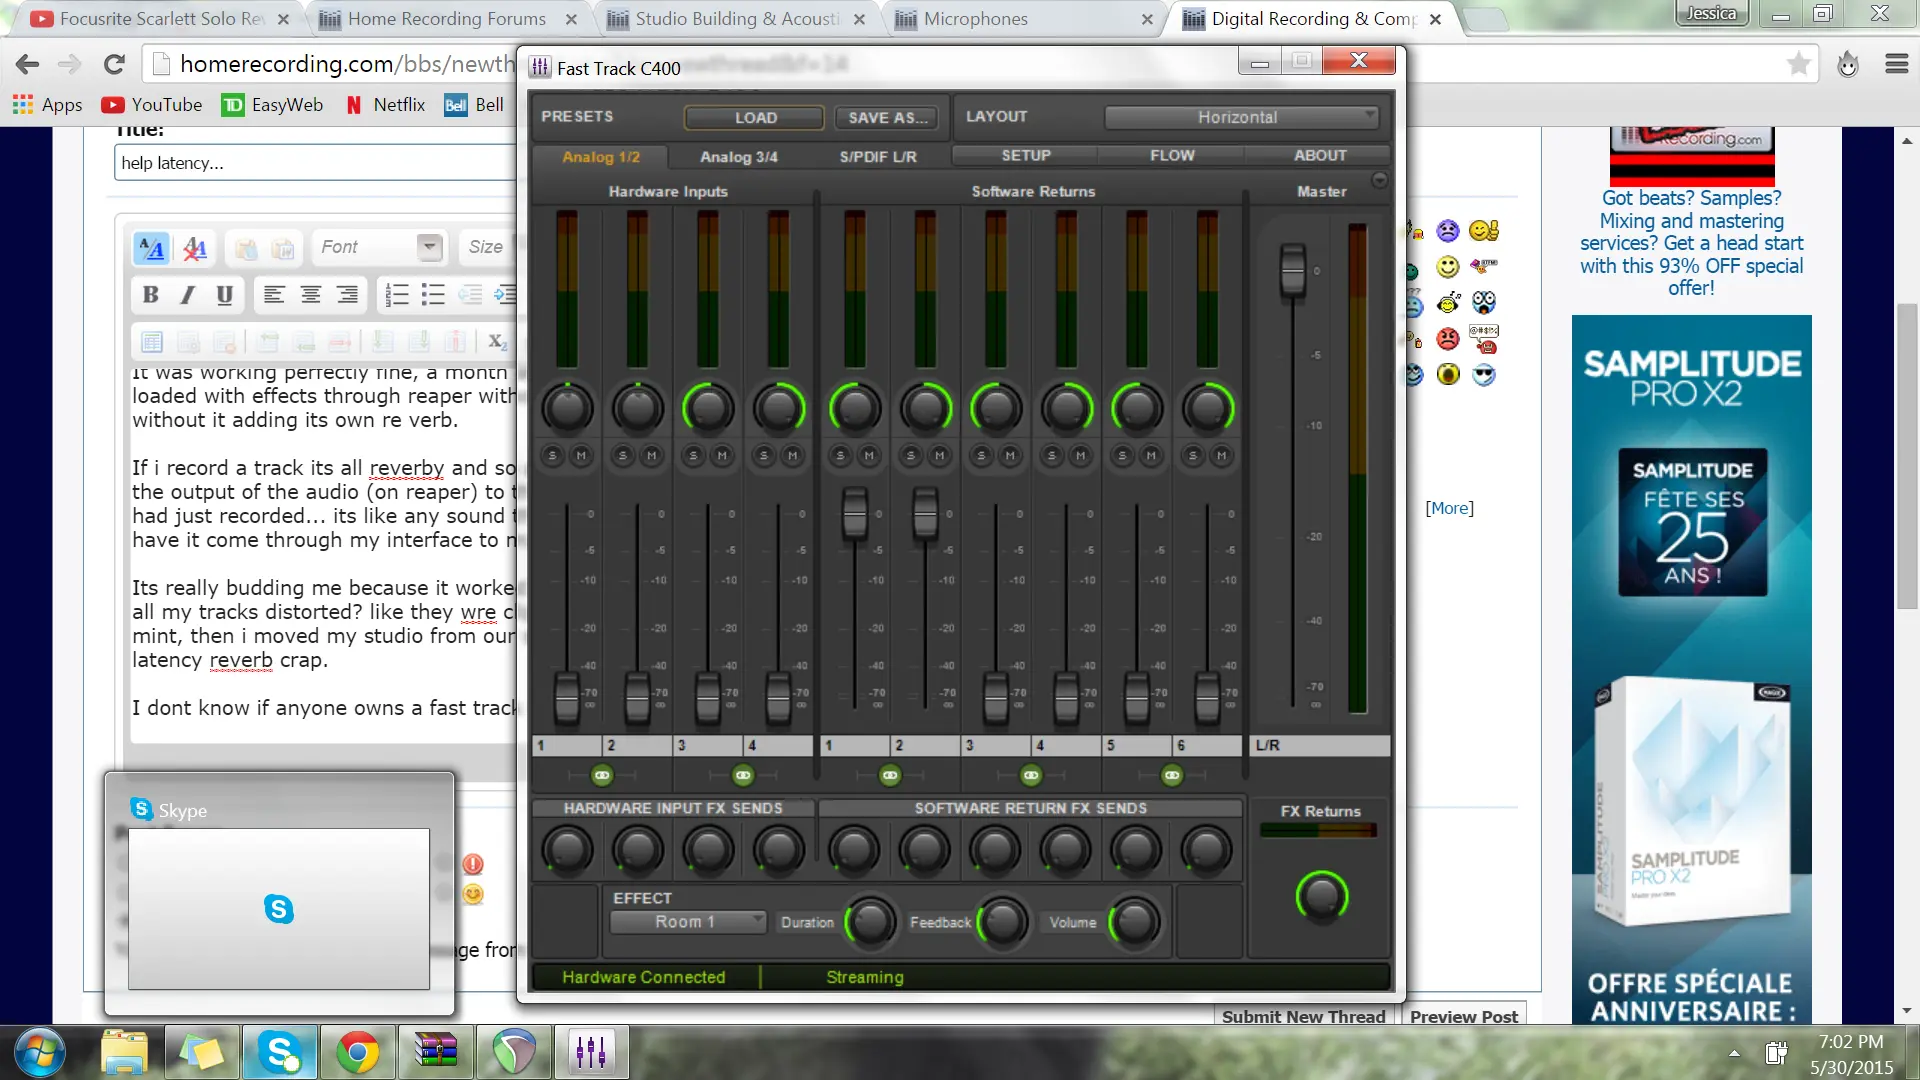
Task: Click the effect Volume knob
Action: (x=1134, y=922)
